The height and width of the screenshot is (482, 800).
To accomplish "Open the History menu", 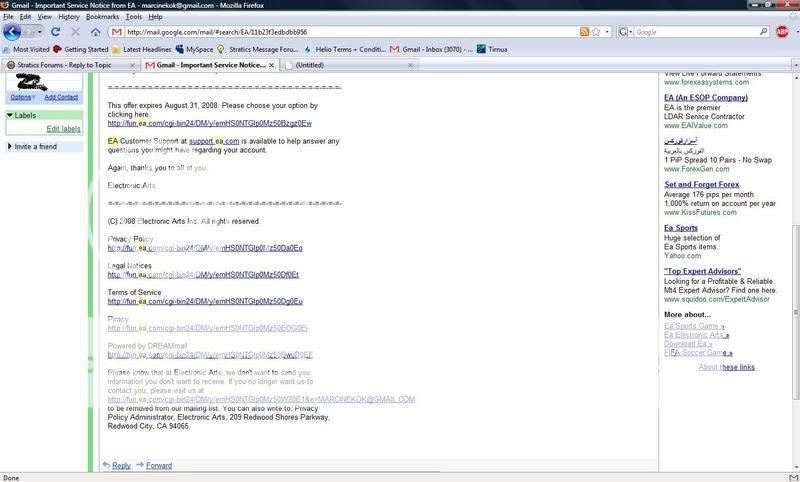I will click(x=68, y=17).
